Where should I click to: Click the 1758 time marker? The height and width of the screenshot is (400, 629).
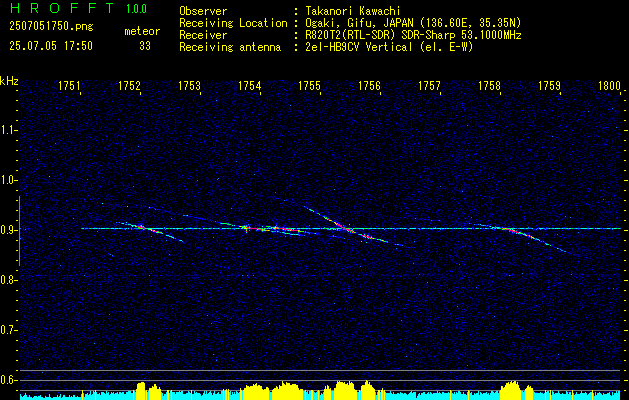(489, 85)
